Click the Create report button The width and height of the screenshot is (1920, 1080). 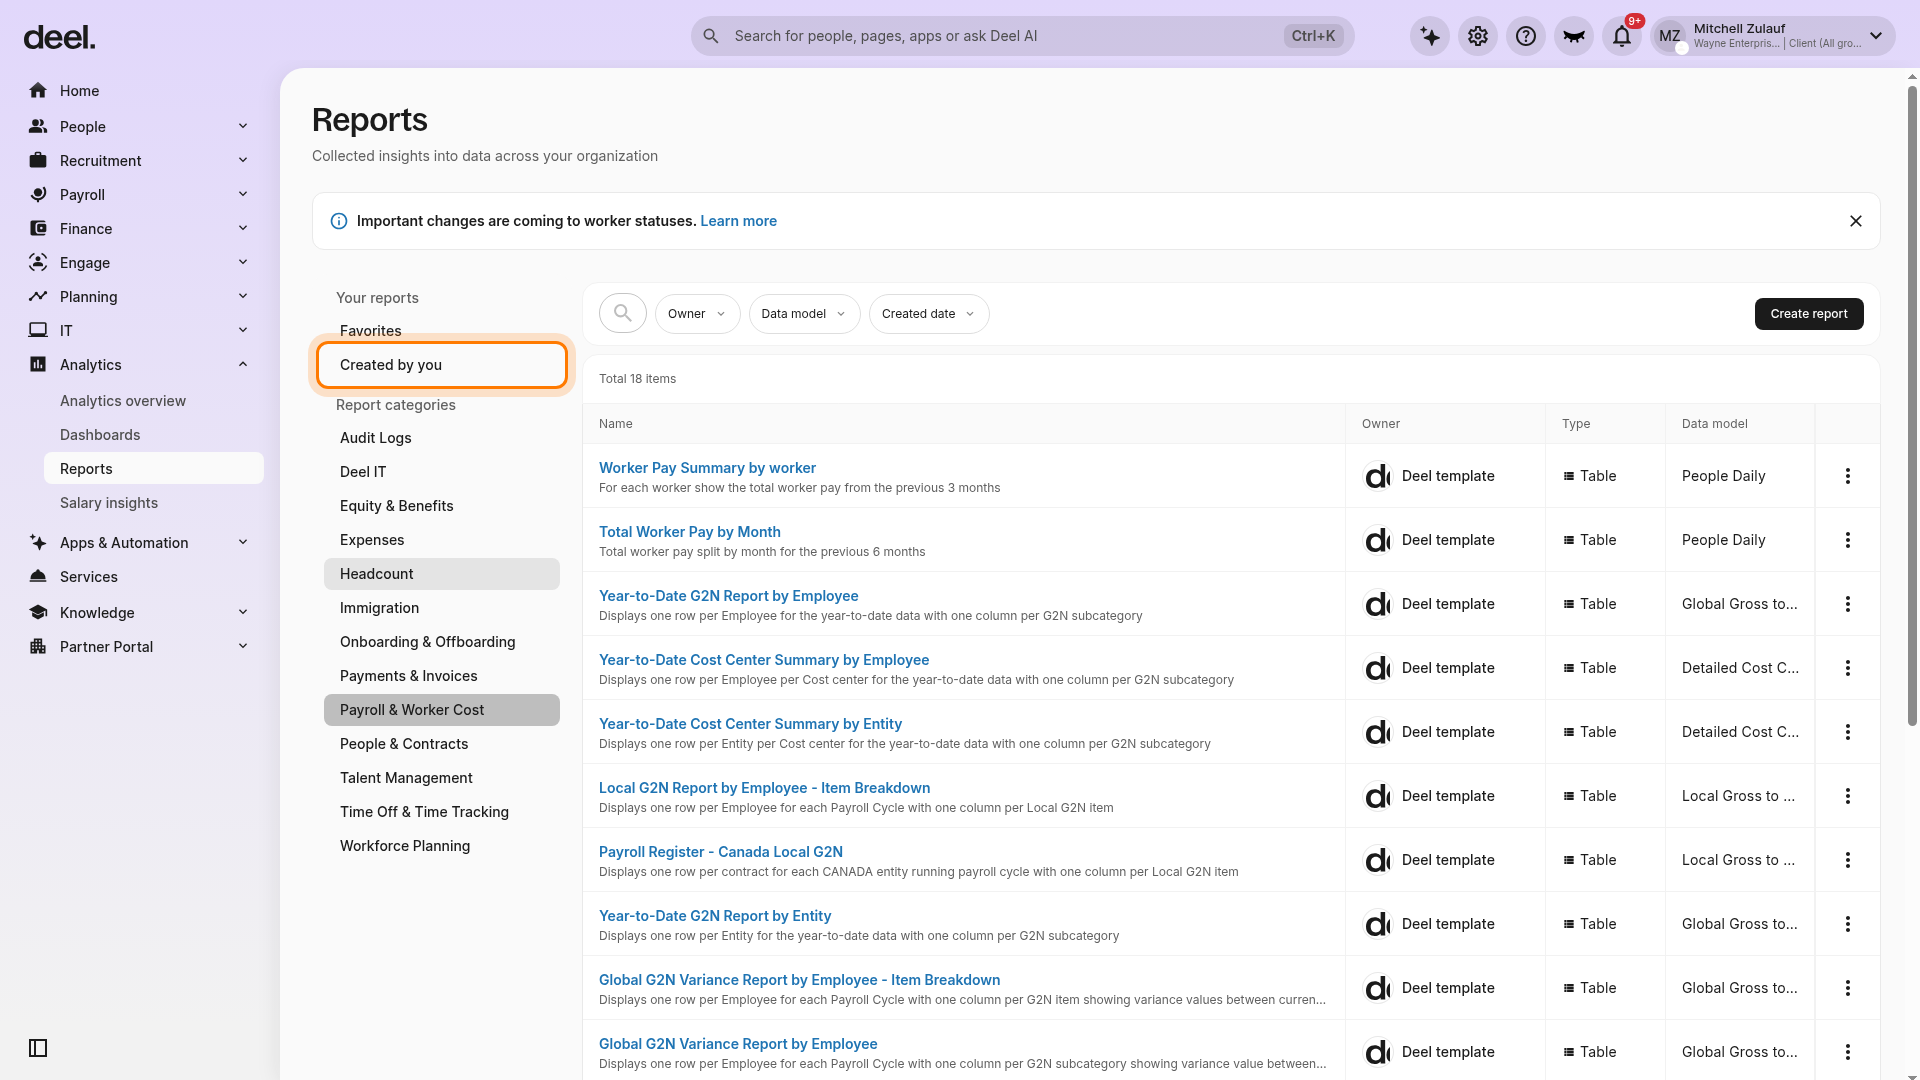click(1809, 314)
